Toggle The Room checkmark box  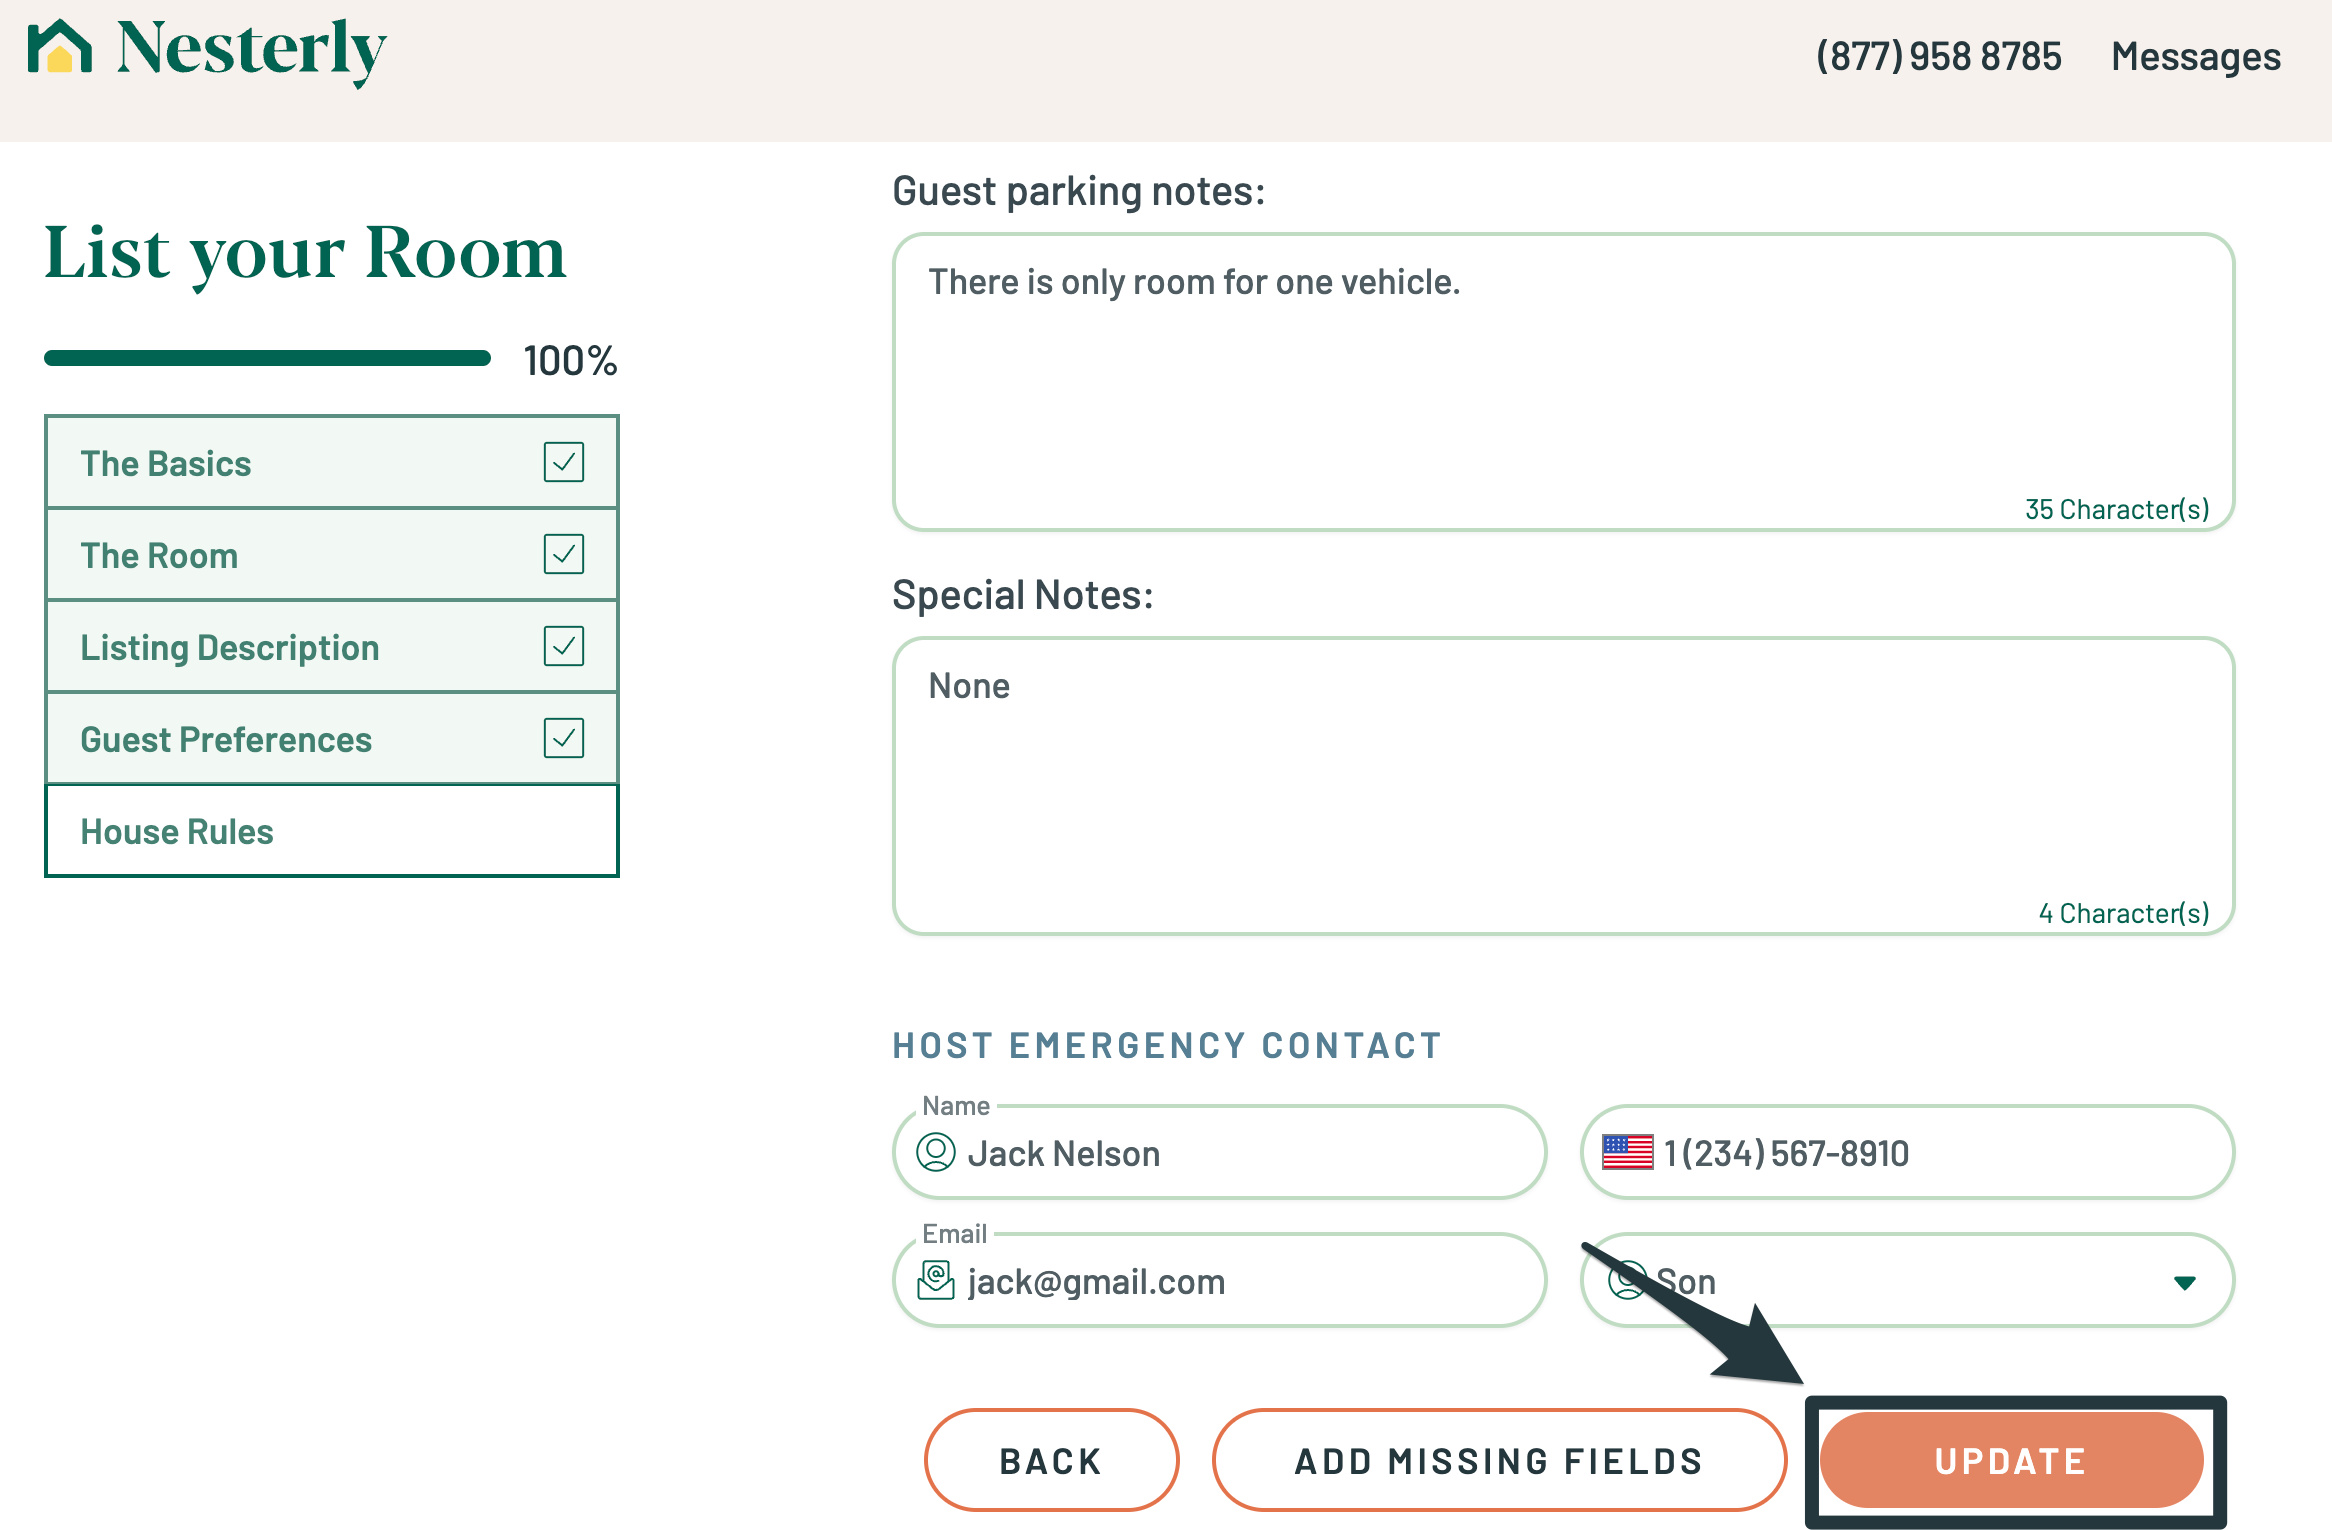click(x=564, y=555)
